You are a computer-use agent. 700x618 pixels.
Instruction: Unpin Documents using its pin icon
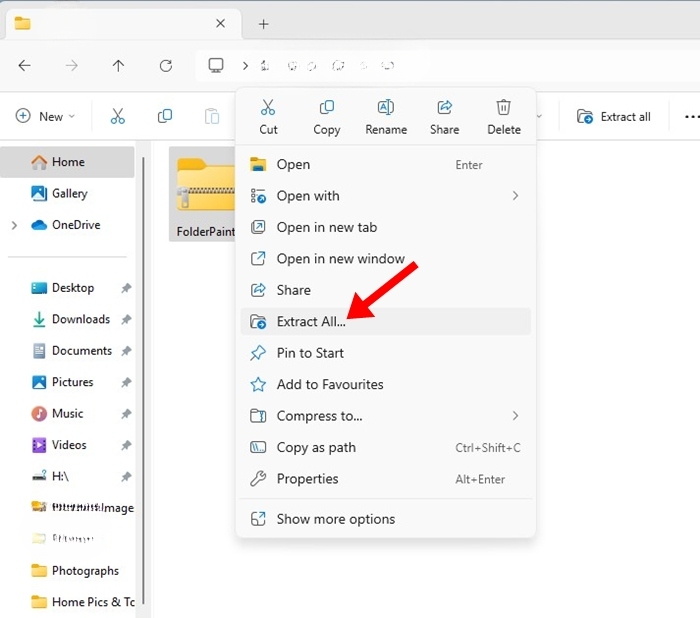click(x=126, y=351)
